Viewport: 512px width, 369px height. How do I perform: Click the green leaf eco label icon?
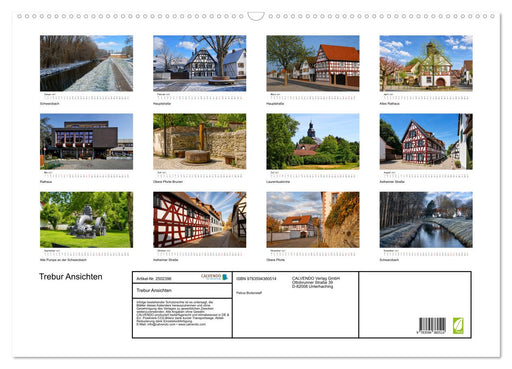point(458,326)
